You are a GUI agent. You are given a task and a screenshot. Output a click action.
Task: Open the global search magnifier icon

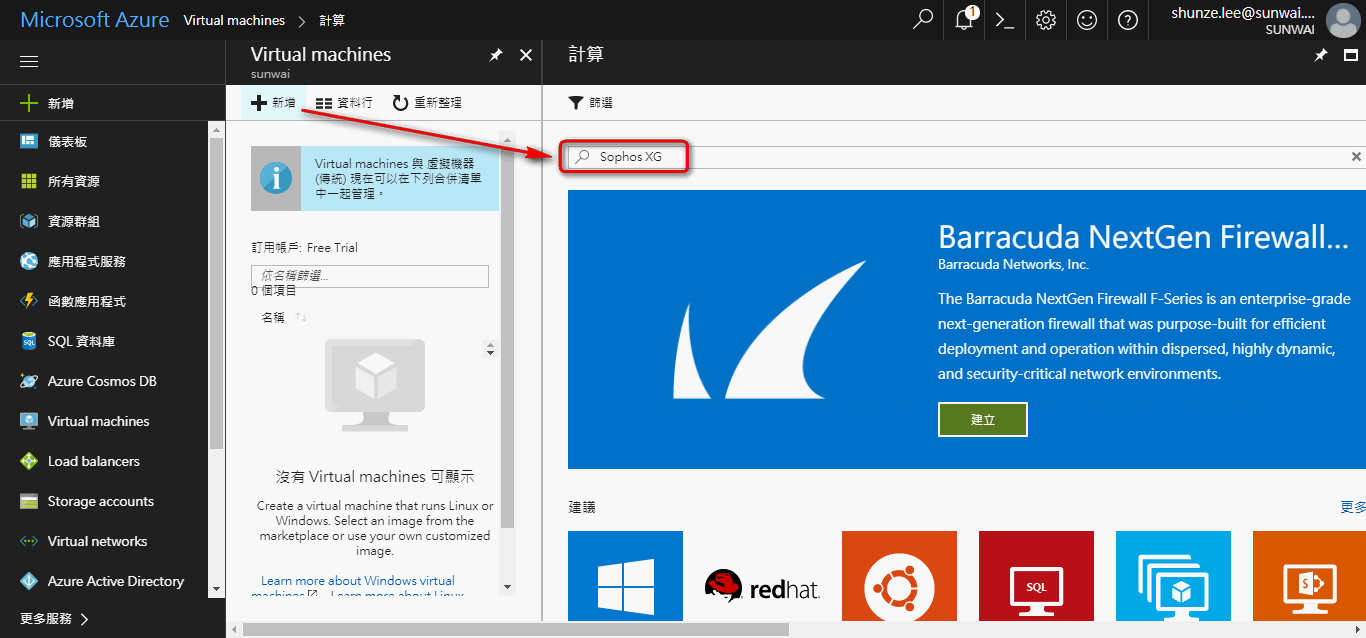point(923,20)
